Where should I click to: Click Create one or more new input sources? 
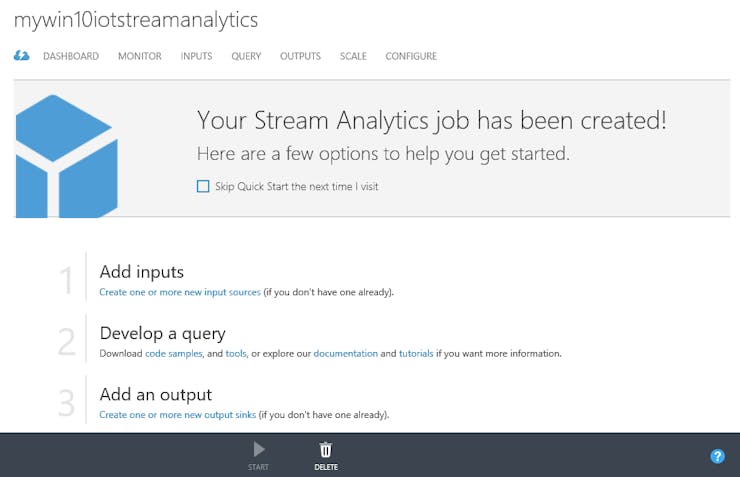pos(180,292)
